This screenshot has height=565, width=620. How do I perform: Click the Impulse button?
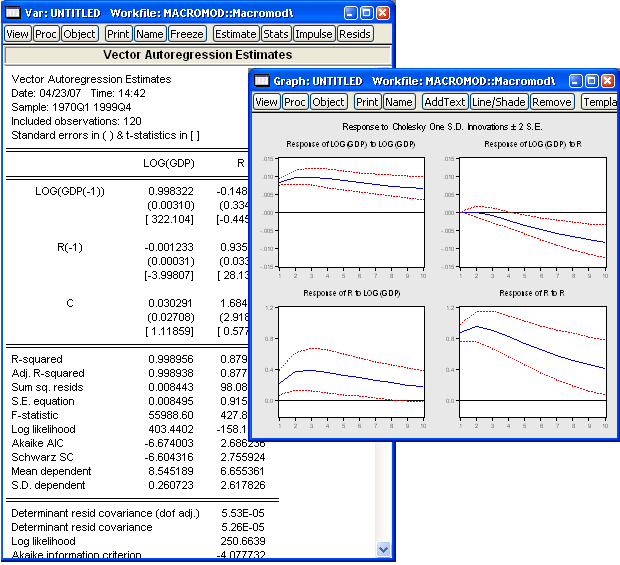314,34
